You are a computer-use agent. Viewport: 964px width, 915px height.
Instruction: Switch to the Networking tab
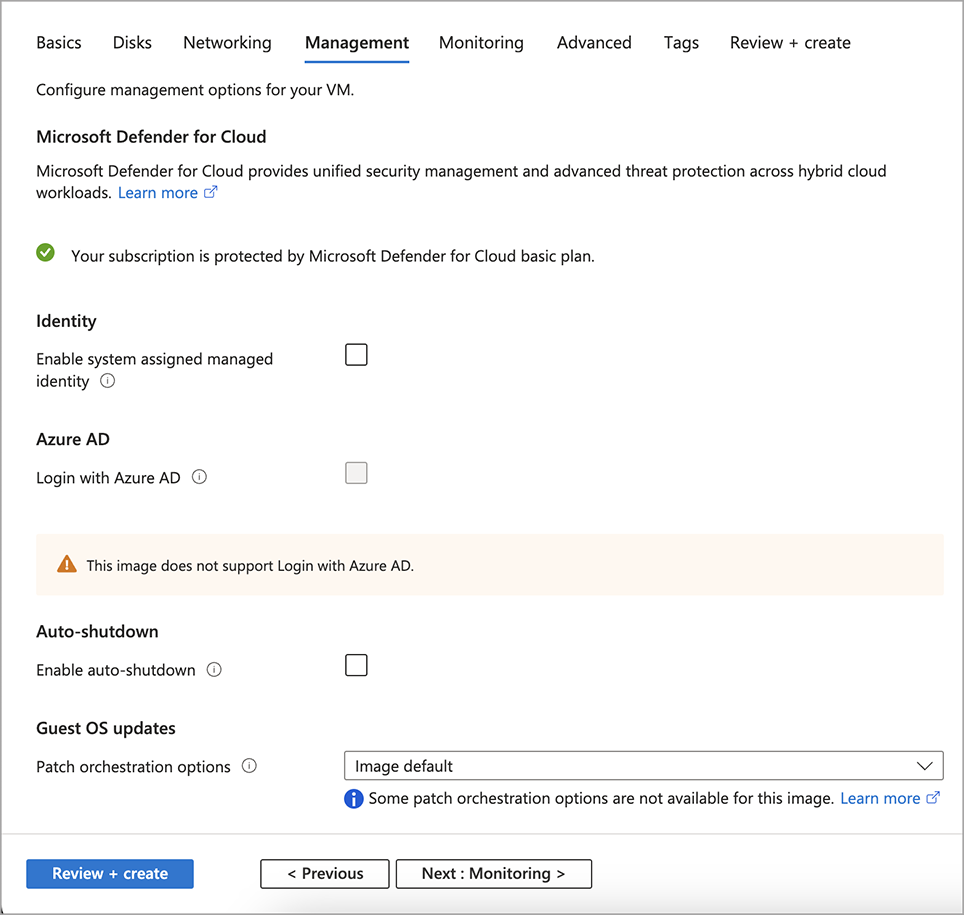(227, 43)
